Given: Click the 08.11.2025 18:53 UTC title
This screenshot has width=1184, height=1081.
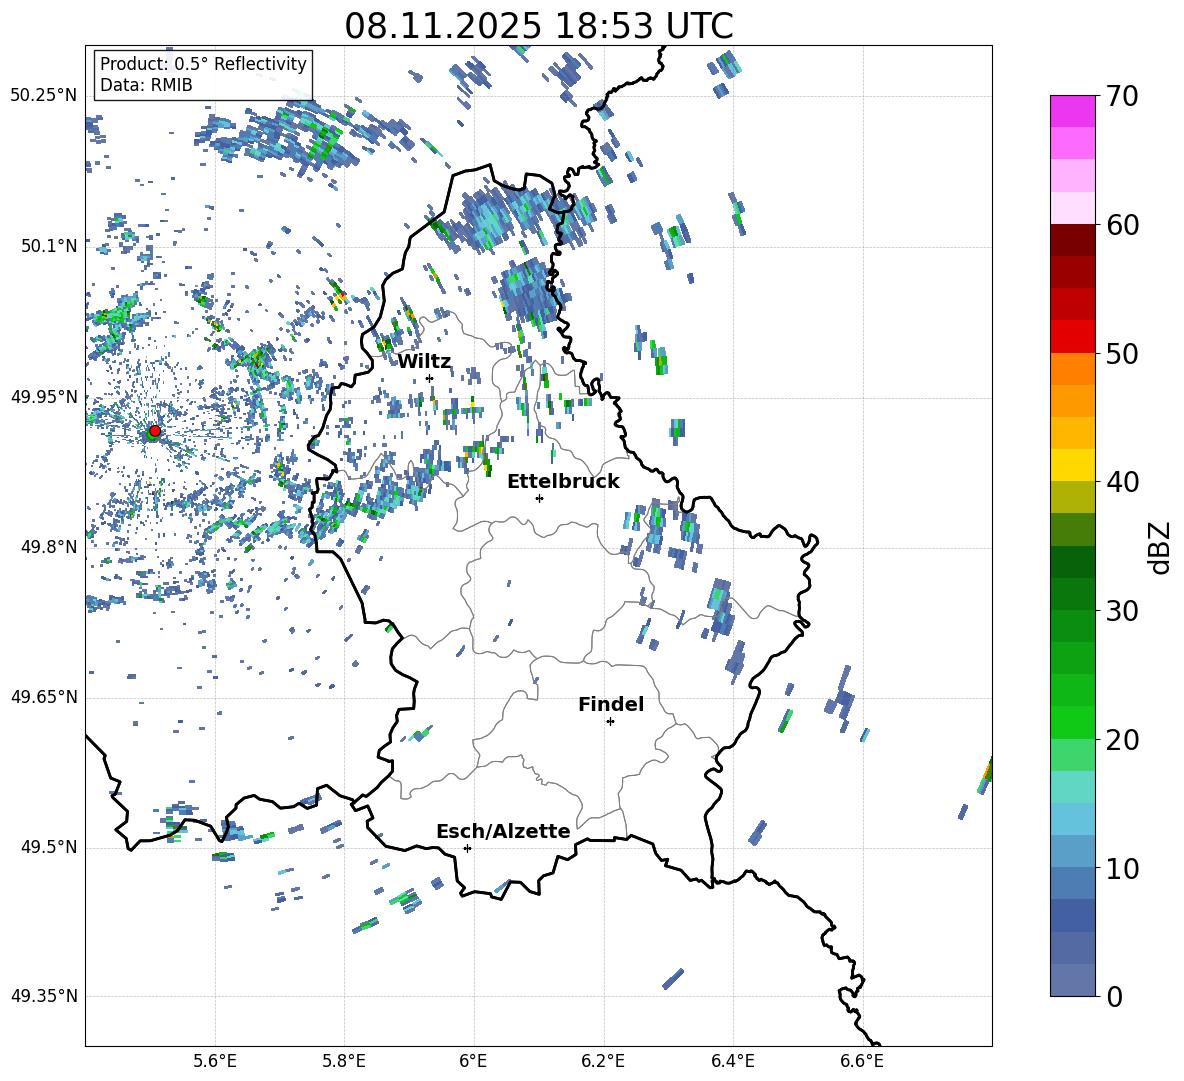Looking at the screenshot, I should [538, 26].
